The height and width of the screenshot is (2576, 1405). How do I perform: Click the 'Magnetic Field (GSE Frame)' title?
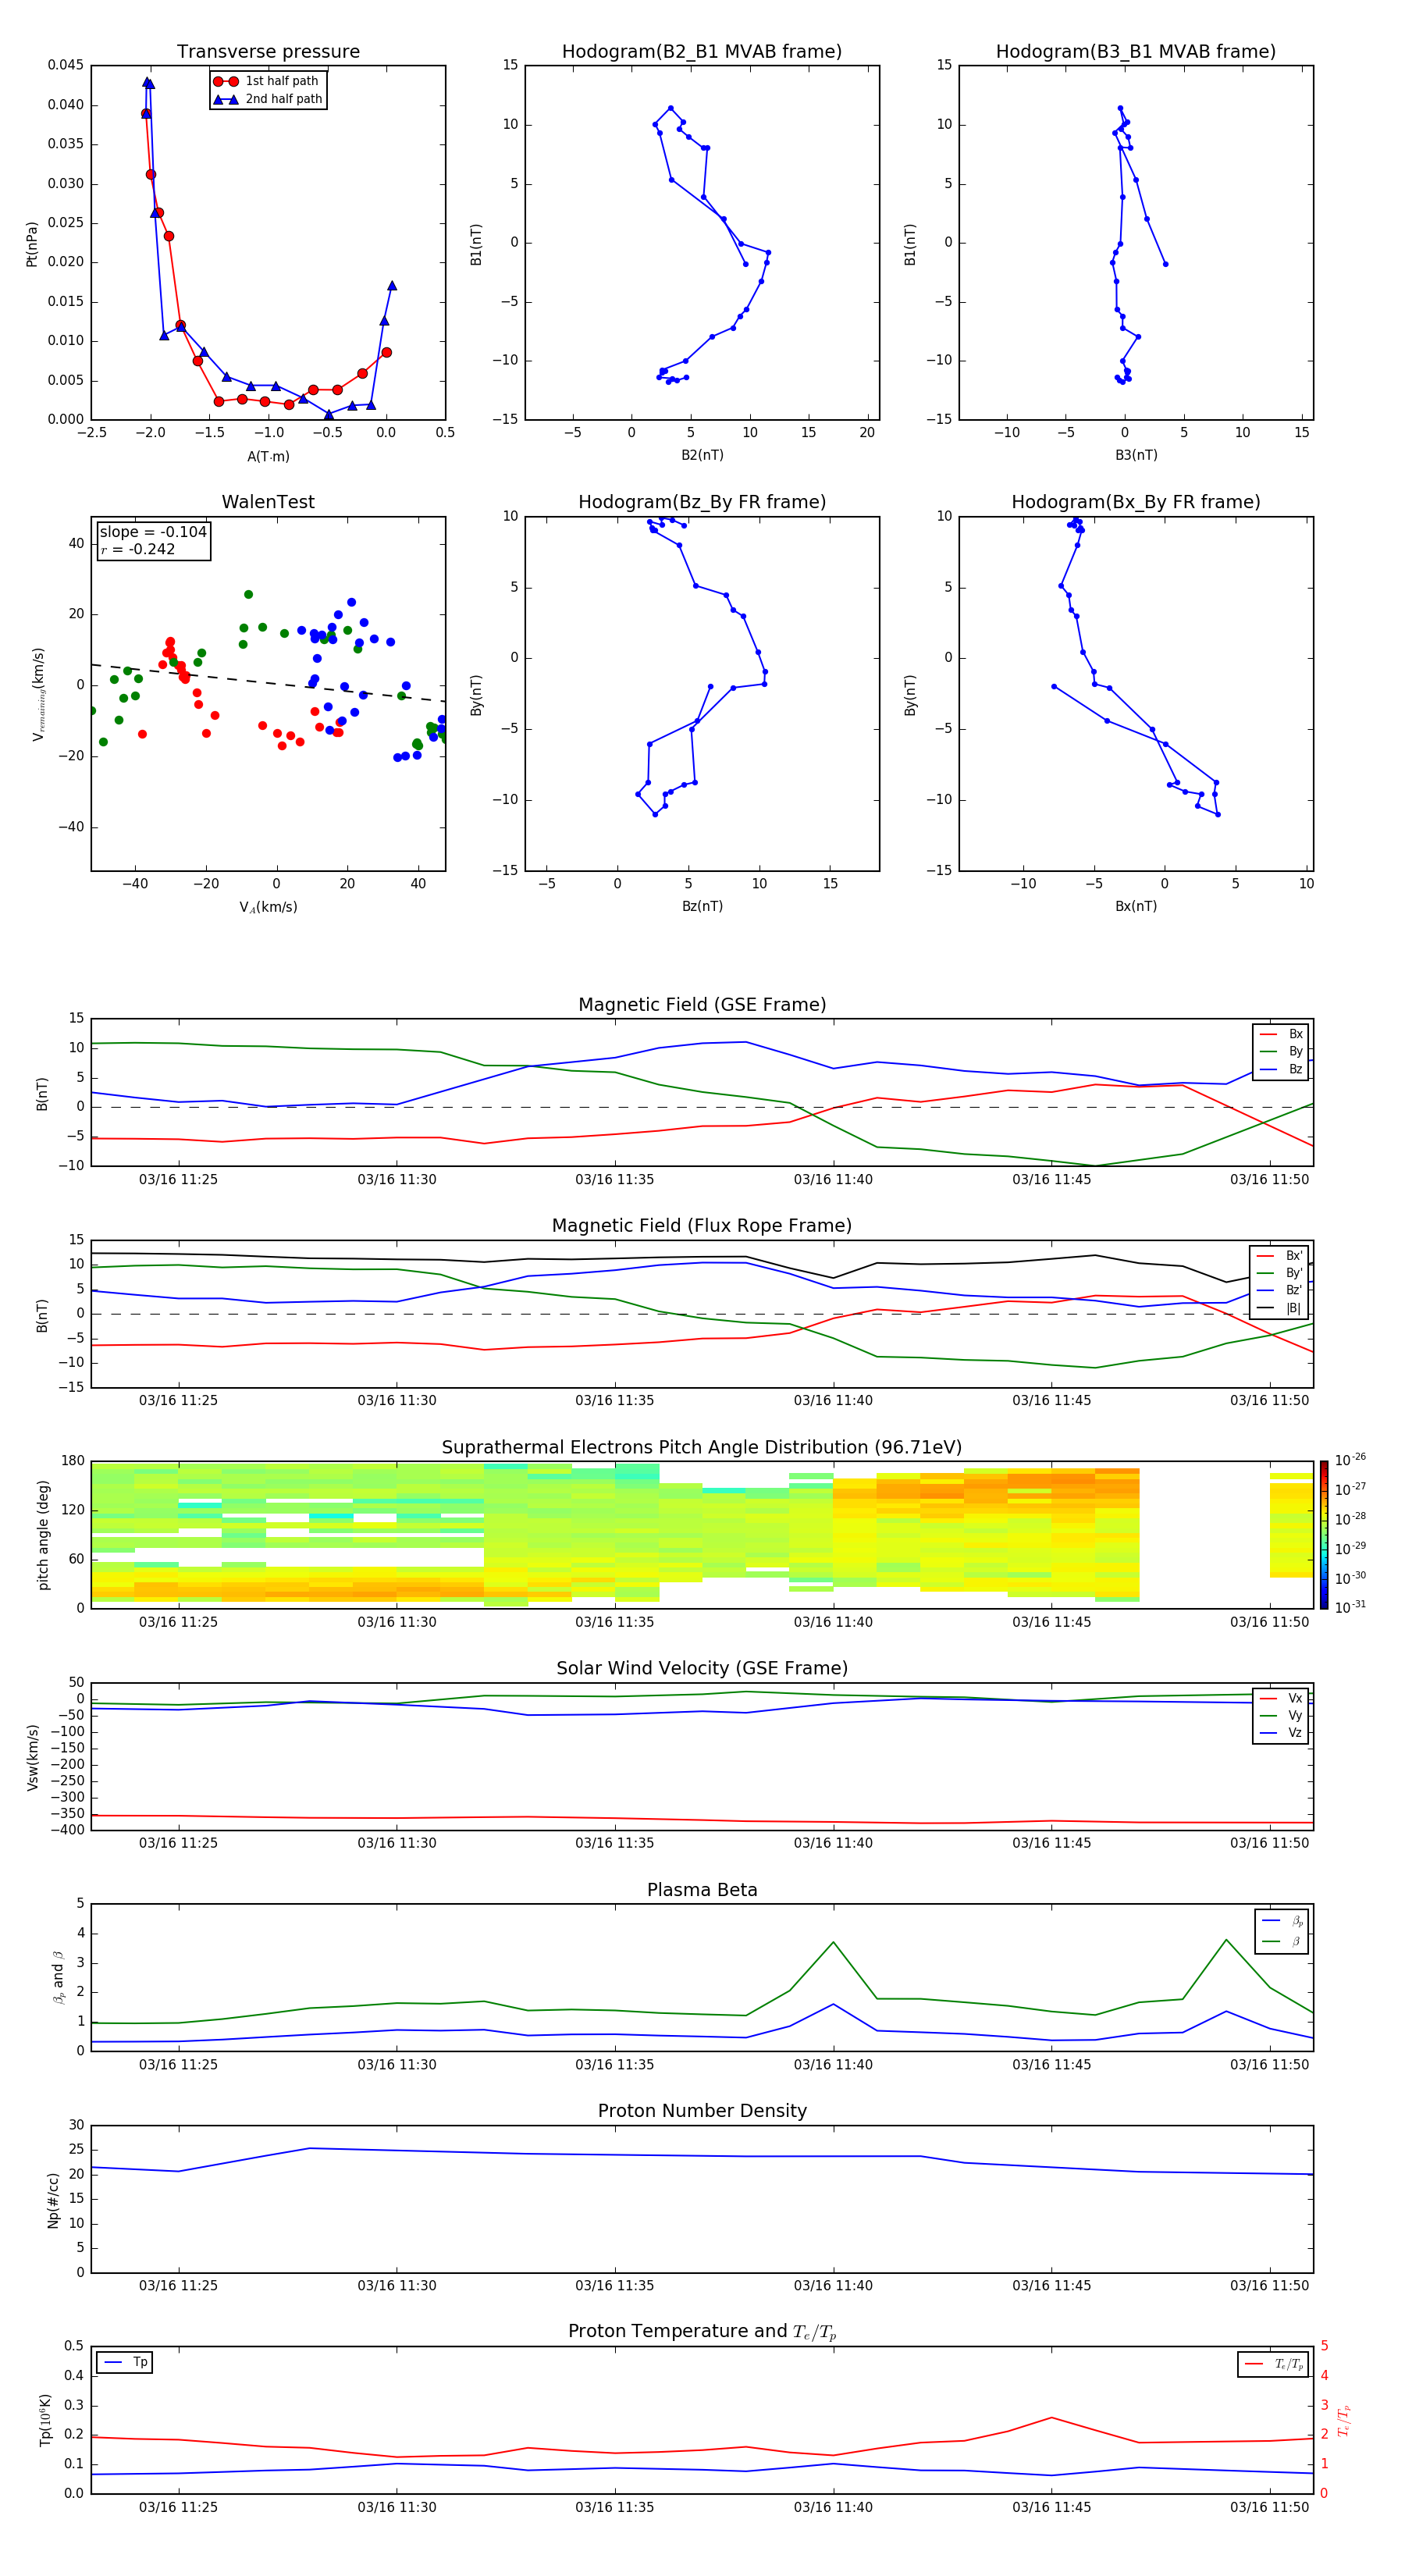tap(702, 1005)
